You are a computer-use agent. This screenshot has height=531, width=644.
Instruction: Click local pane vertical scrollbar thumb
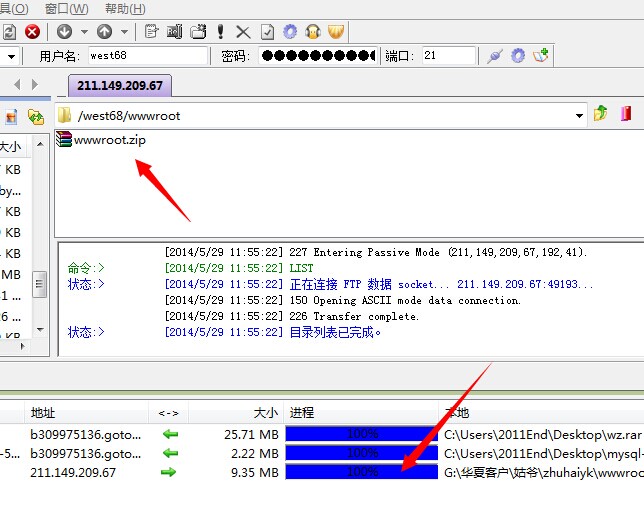39,284
